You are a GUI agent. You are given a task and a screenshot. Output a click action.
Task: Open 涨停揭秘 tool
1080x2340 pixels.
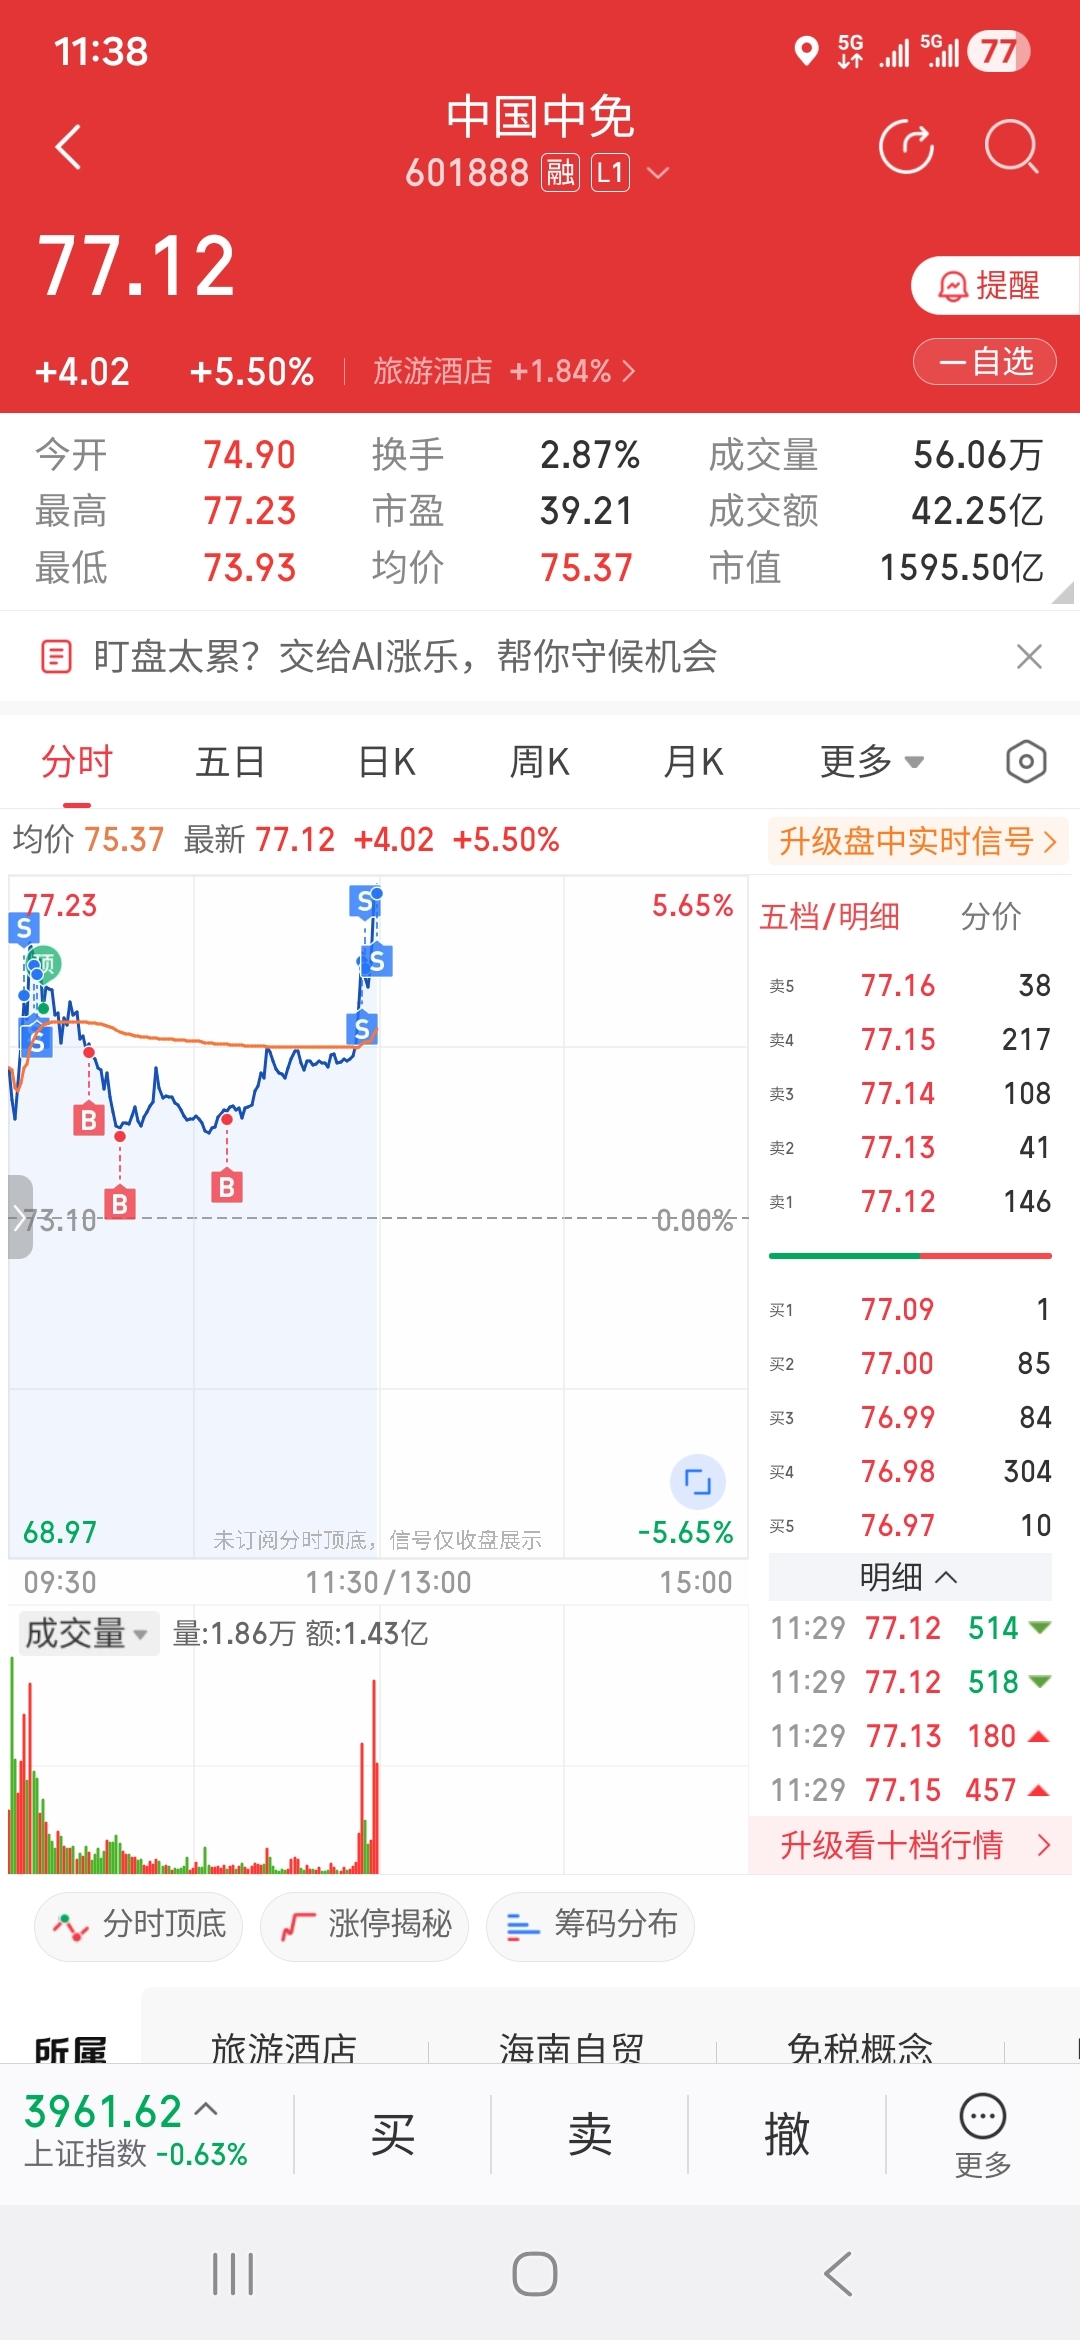click(365, 1925)
